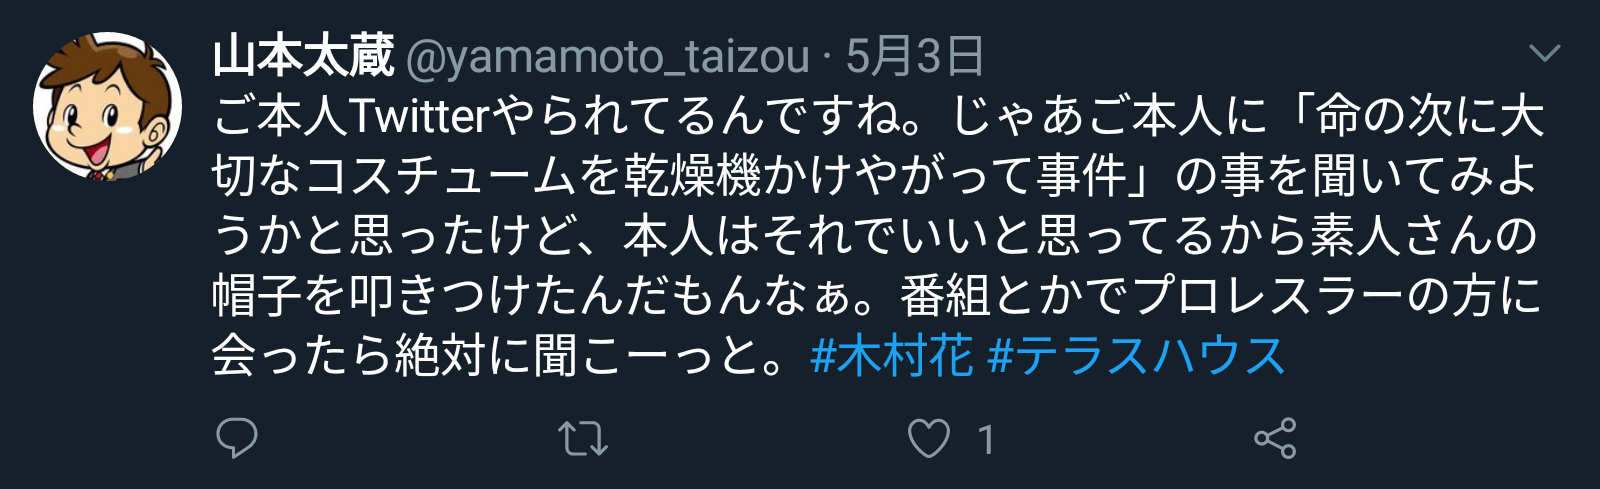Click the tweet line beginning 帽子を叩きつけた
This screenshot has height=489, width=1600.
point(877,296)
